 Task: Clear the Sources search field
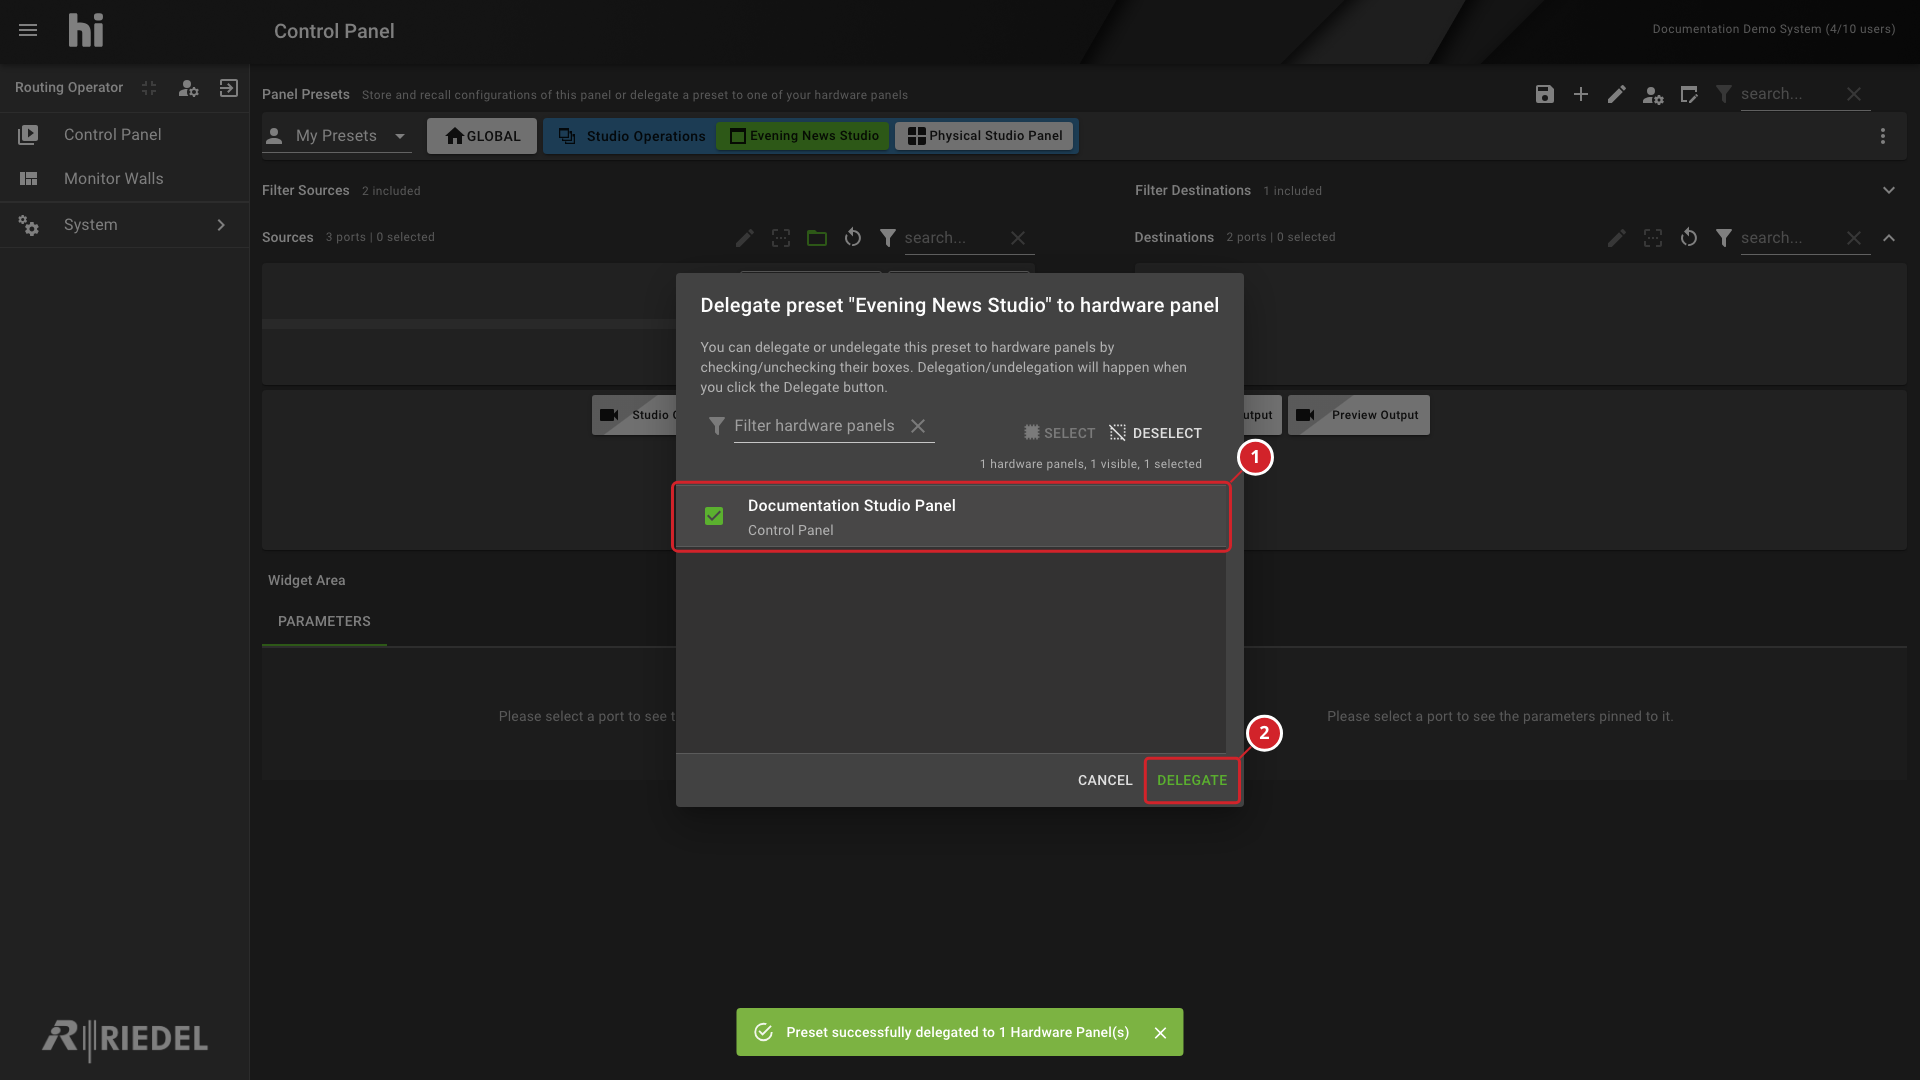1018,238
